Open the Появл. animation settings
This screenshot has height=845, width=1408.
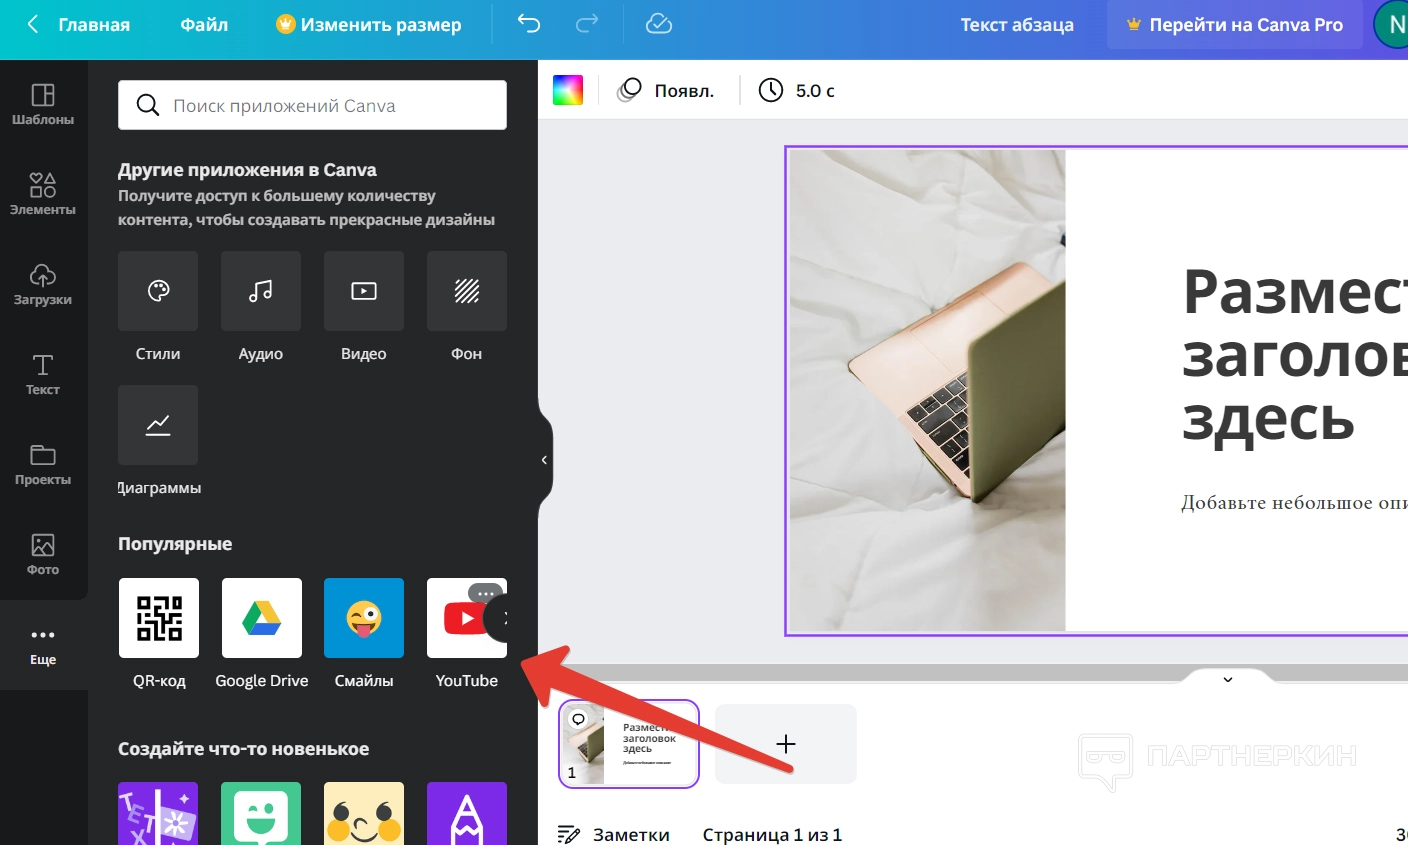tap(666, 91)
